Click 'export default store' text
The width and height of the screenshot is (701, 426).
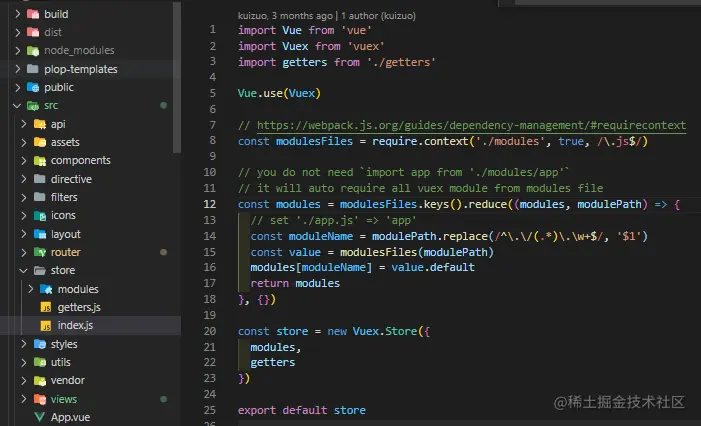[302, 410]
